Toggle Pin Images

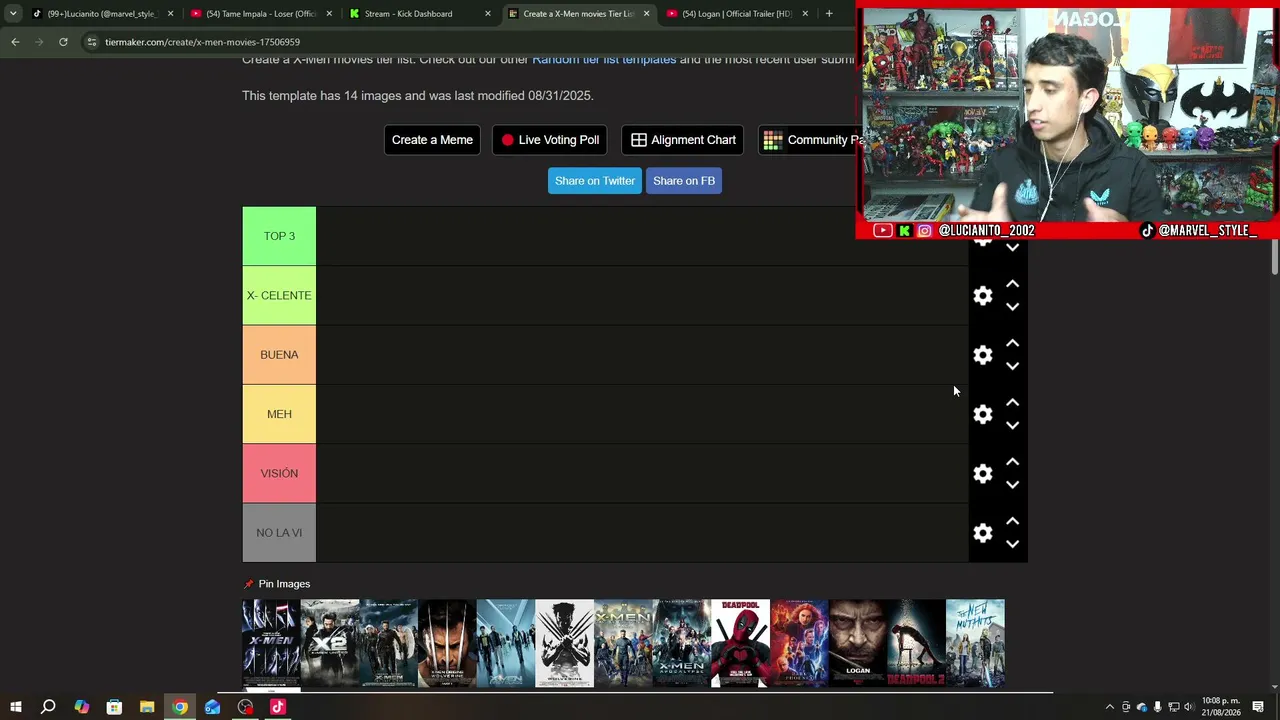click(277, 584)
